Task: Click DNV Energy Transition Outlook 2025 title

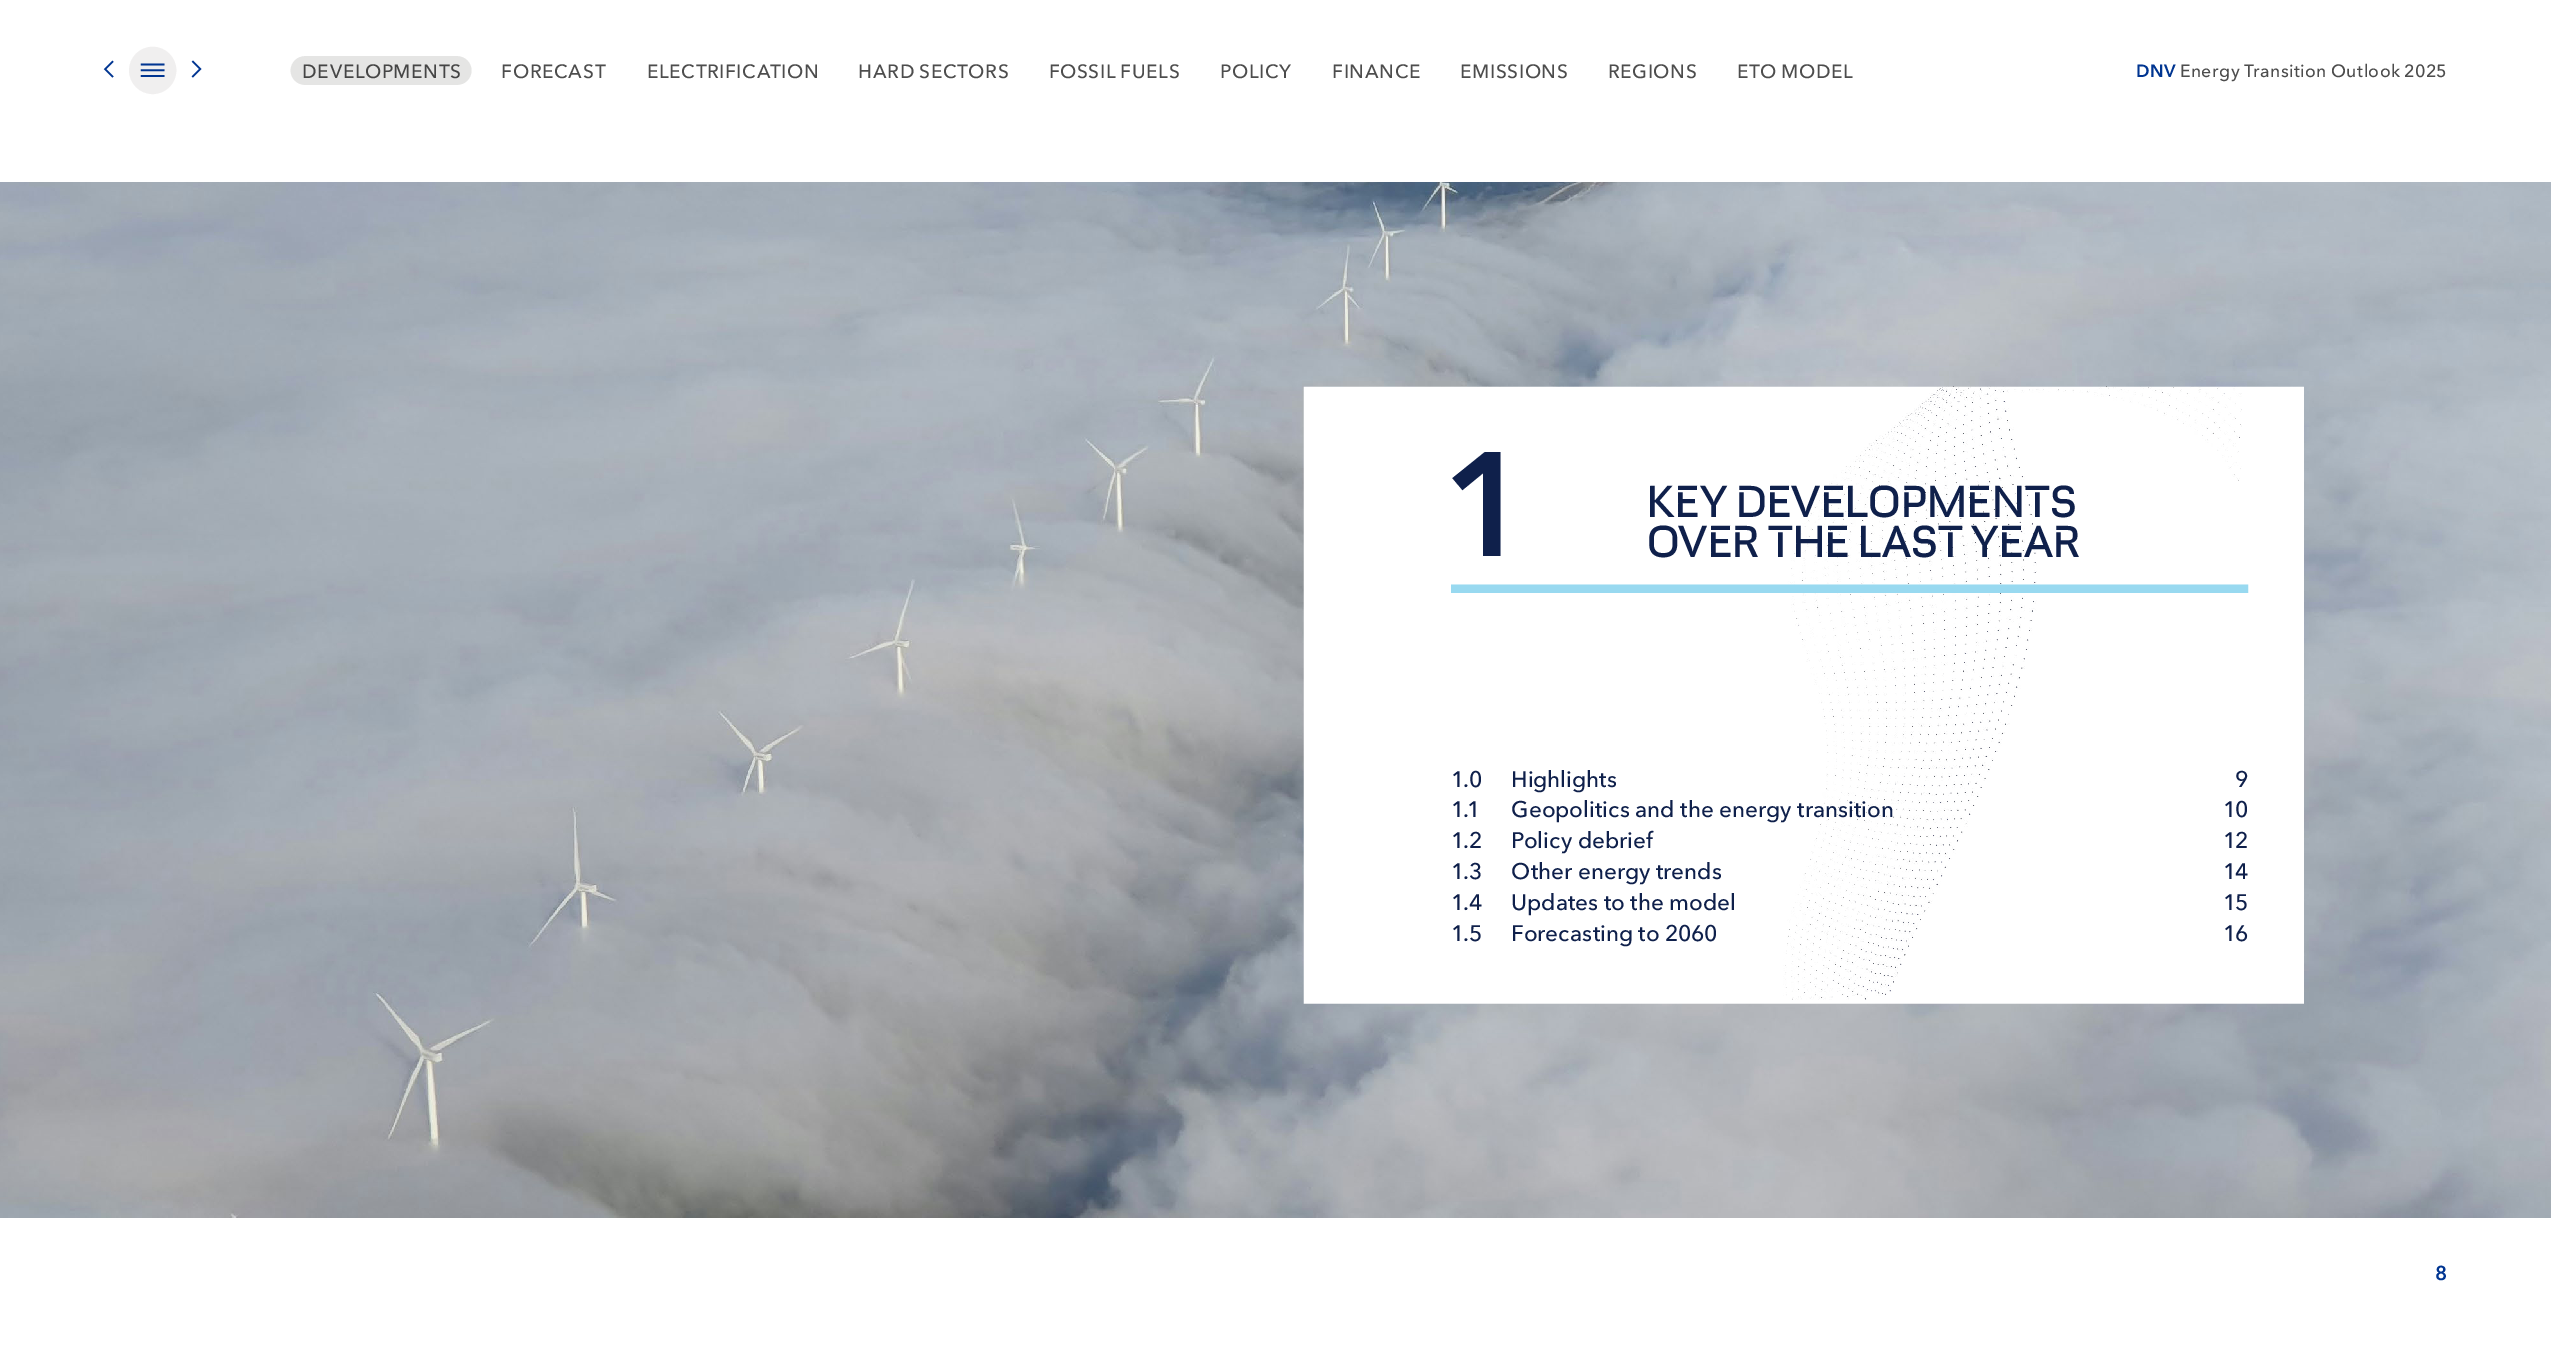Action: coord(2290,71)
